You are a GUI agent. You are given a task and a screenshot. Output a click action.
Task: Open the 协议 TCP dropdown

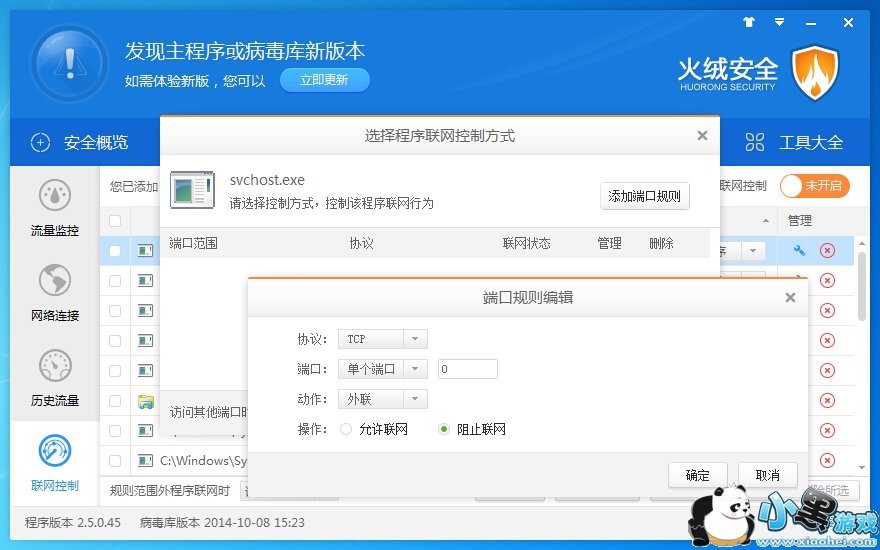click(x=383, y=339)
